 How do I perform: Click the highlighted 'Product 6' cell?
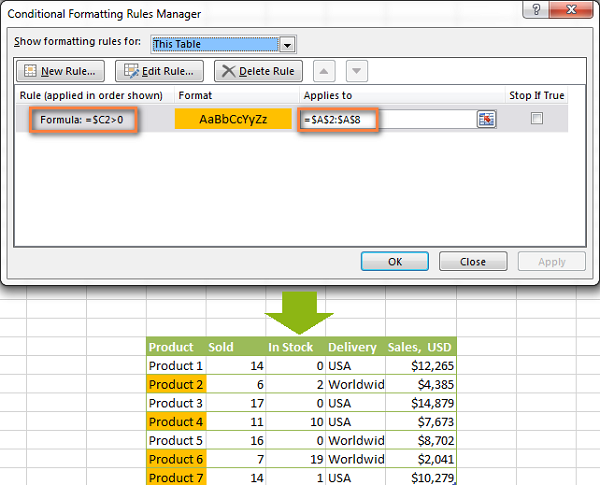[176, 459]
